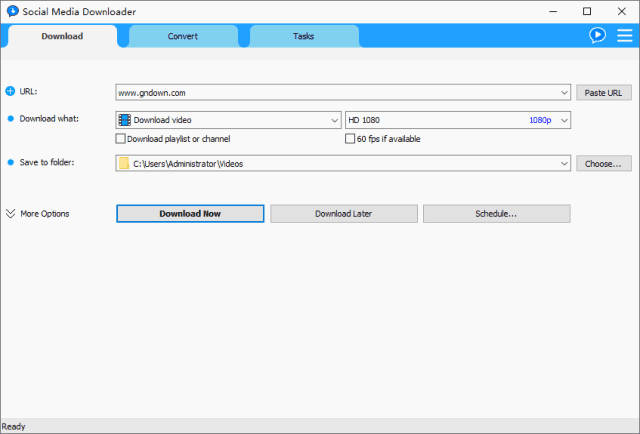Click the blue plus icon beside URL
Image resolution: width=640 pixels, height=434 pixels.
pyautogui.click(x=11, y=91)
